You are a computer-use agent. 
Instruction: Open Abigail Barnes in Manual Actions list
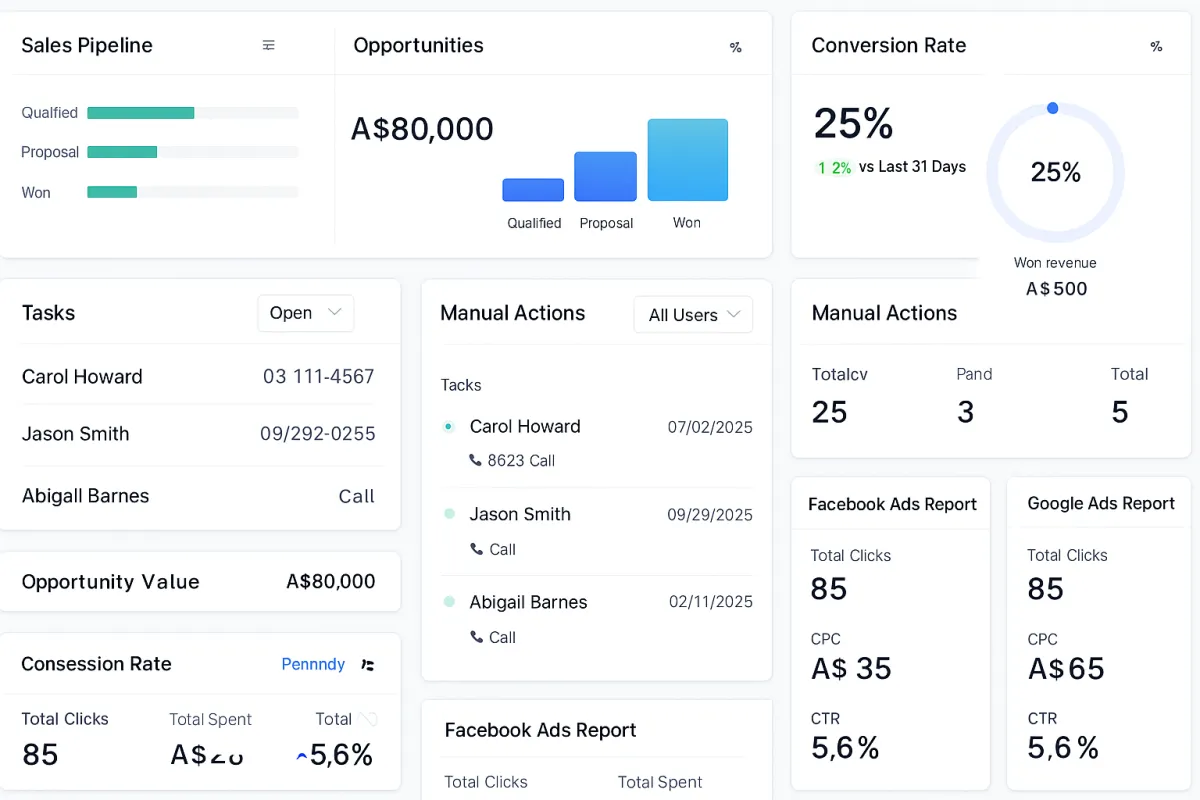[x=528, y=602]
